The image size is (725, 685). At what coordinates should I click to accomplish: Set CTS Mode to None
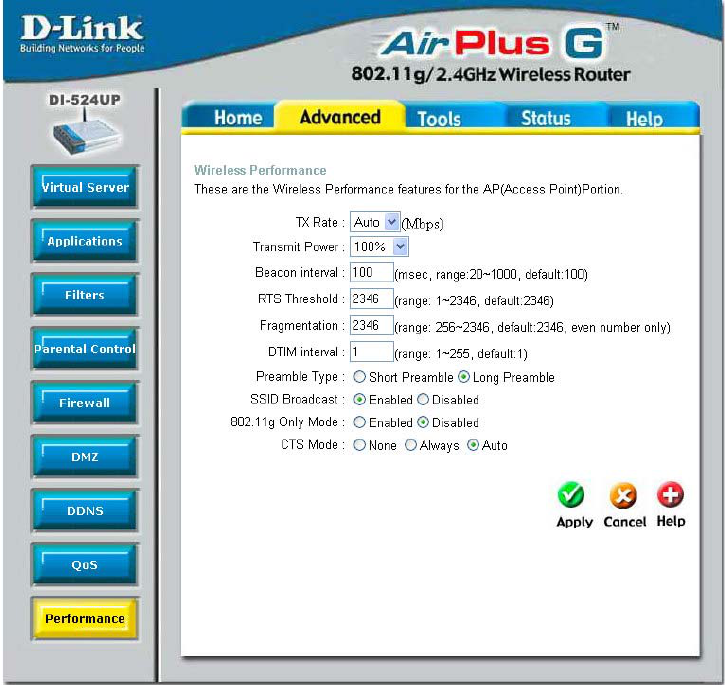pyautogui.click(x=359, y=445)
